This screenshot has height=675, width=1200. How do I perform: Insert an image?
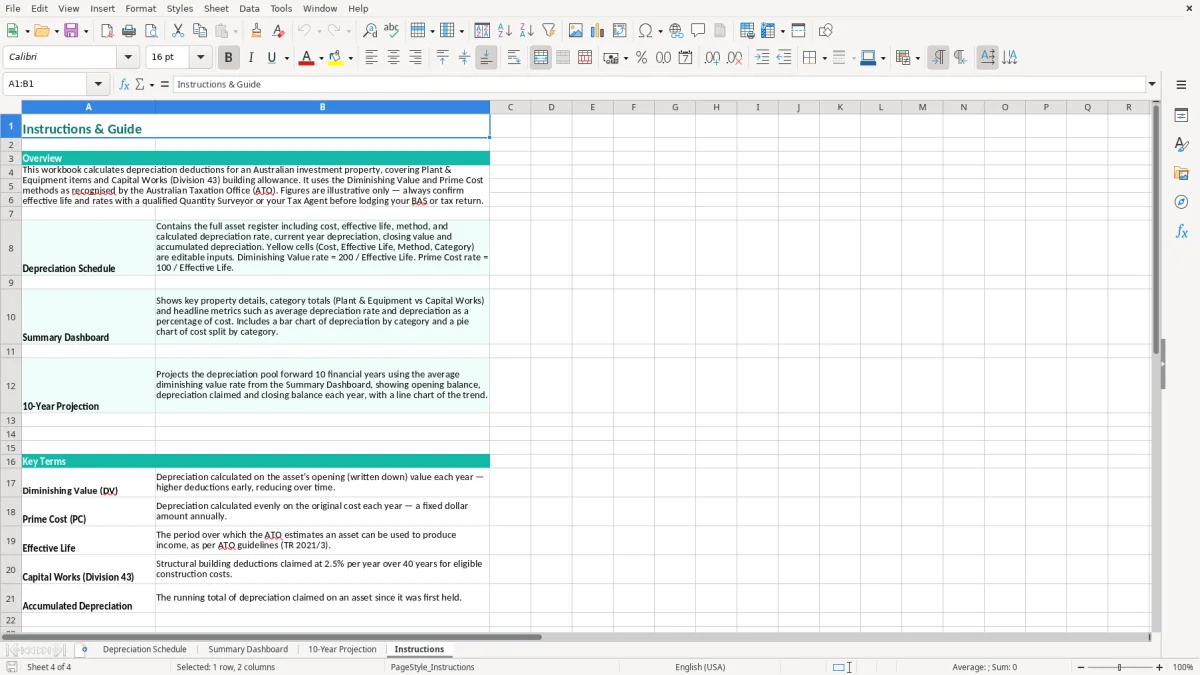pos(576,31)
